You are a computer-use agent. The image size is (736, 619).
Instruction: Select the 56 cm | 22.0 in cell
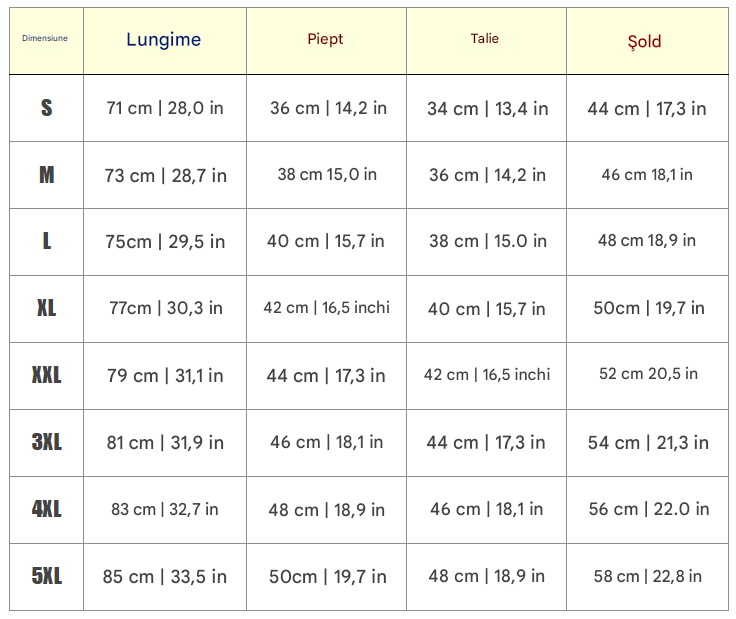click(648, 509)
